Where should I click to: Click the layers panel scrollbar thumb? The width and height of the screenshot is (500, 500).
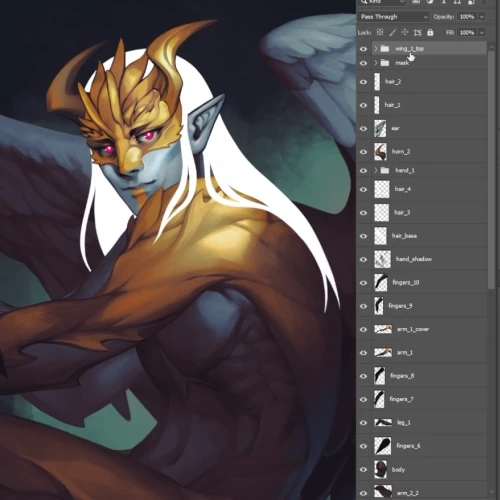pyautogui.click(x=491, y=170)
